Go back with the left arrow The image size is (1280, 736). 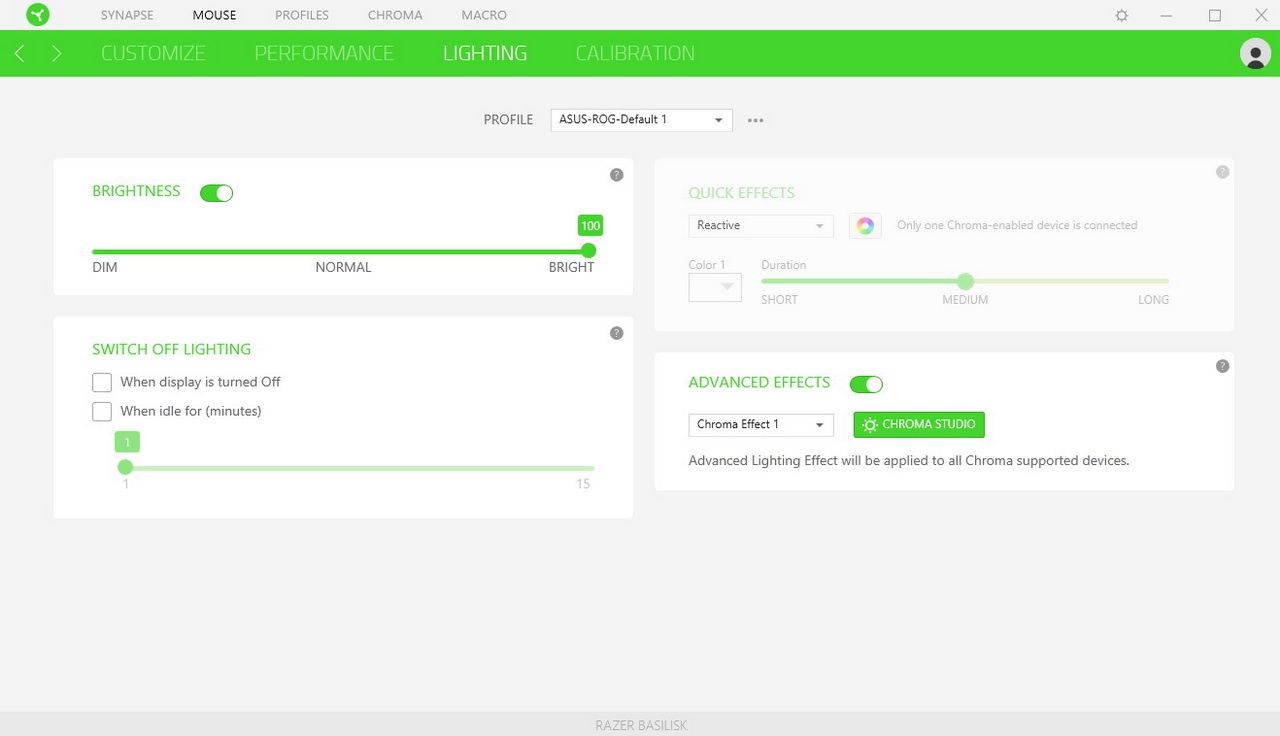coord(20,53)
